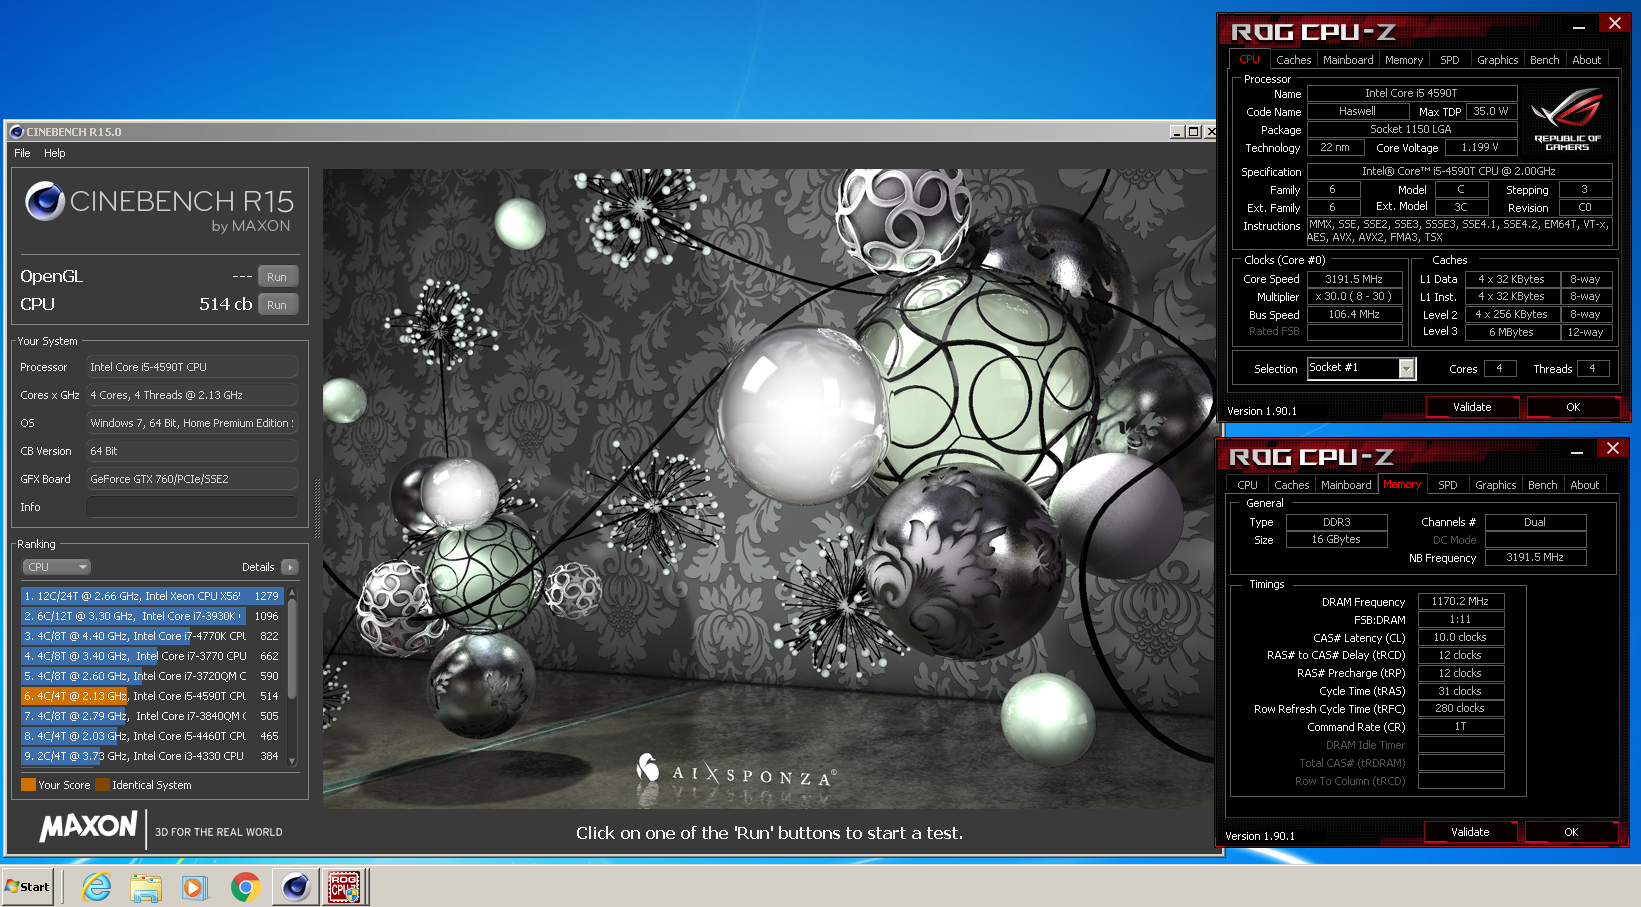Expand the Socket #1 selection dropdown
The height and width of the screenshot is (907, 1641).
tap(1407, 369)
